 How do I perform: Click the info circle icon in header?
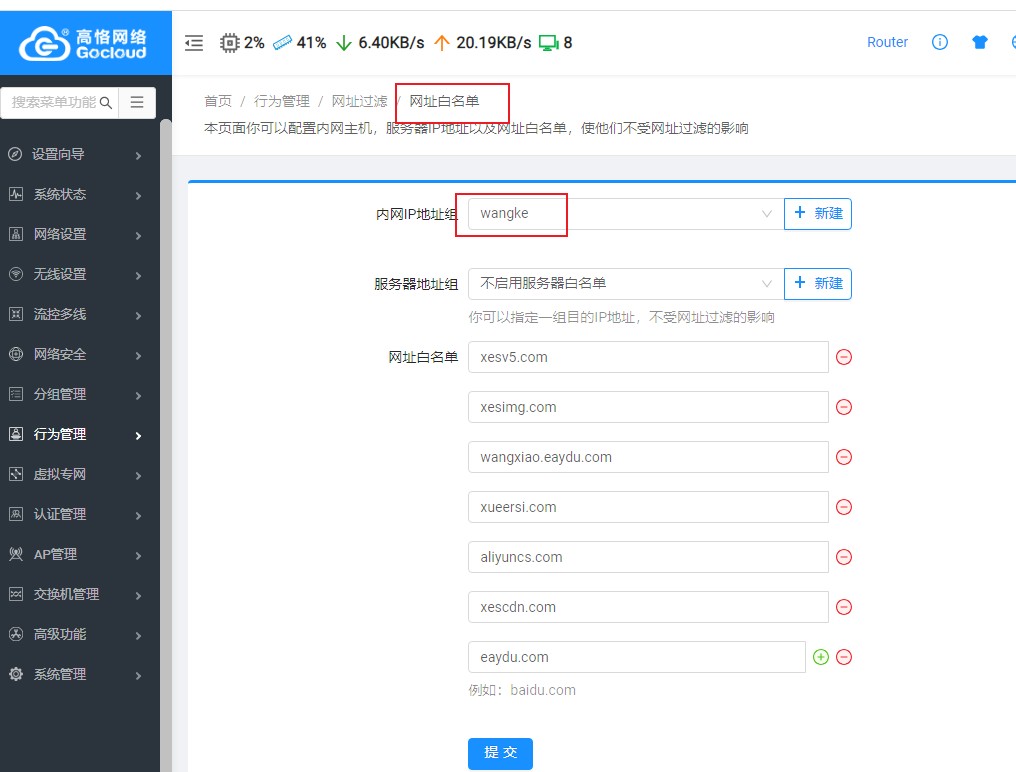click(x=939, y=42)
